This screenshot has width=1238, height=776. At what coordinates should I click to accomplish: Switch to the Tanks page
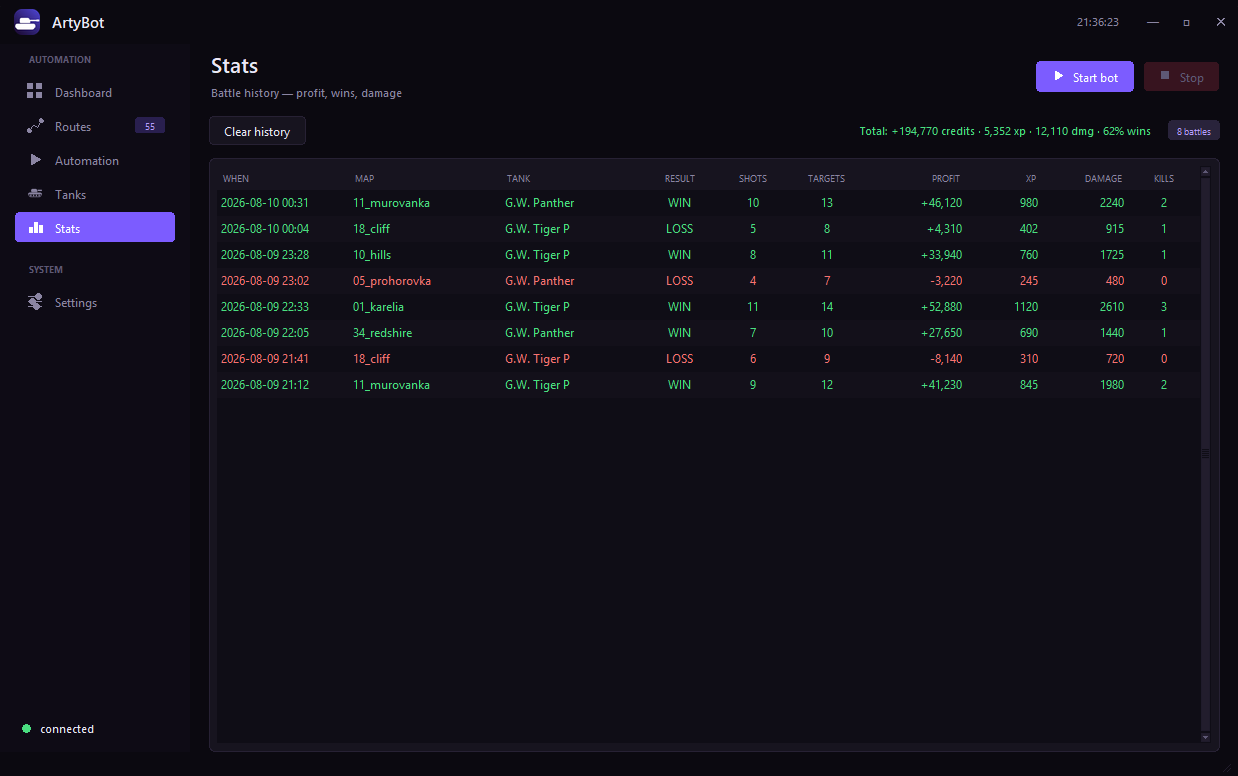(x=95, y=195)
